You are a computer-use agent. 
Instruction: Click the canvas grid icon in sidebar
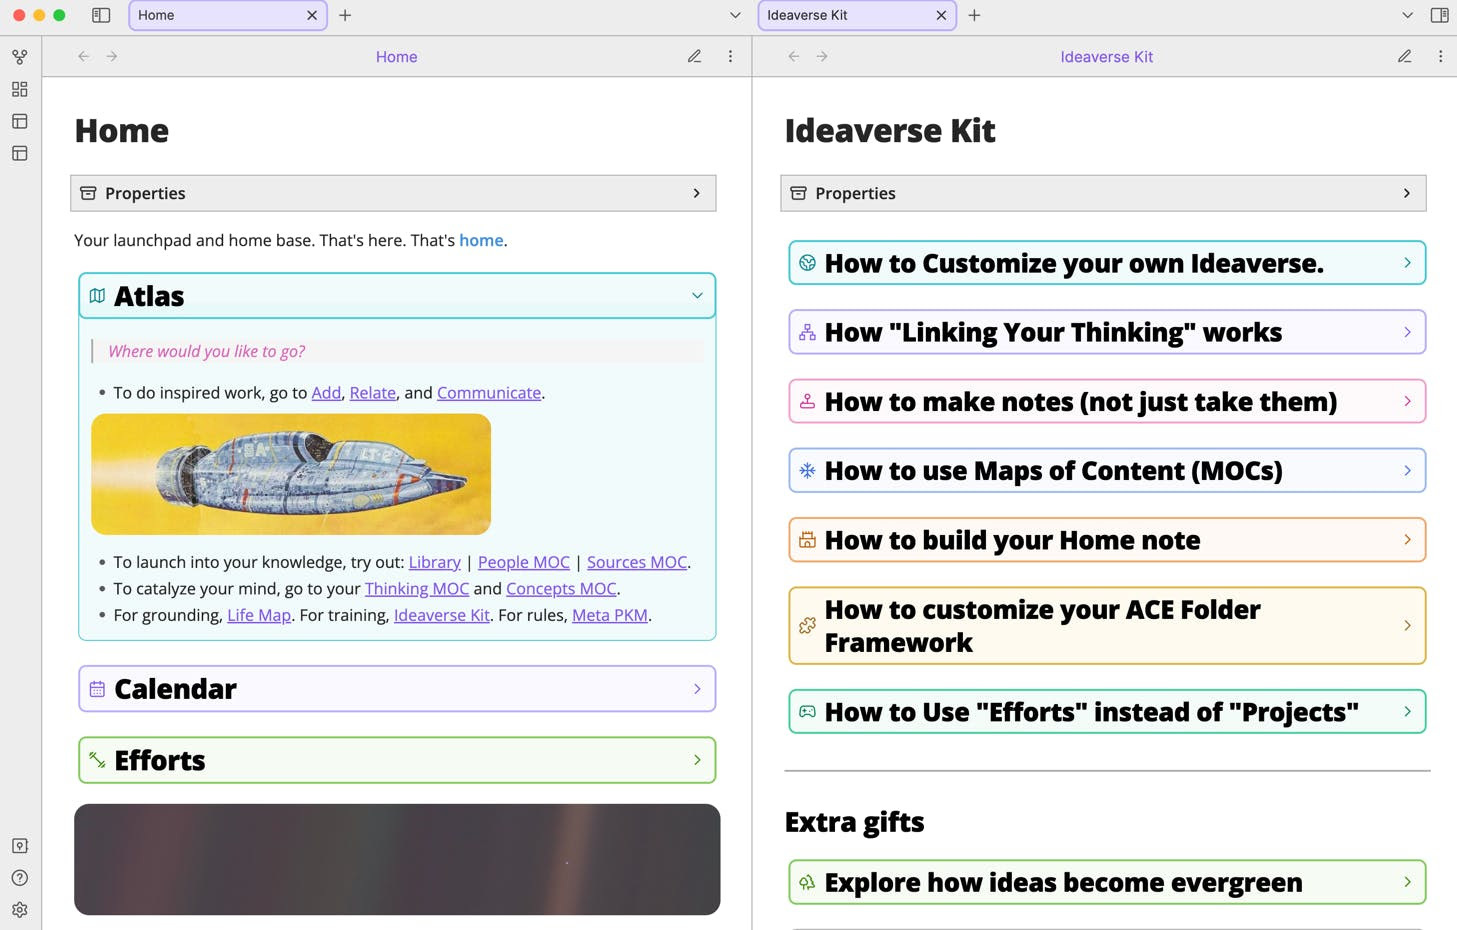coord(20,89)
